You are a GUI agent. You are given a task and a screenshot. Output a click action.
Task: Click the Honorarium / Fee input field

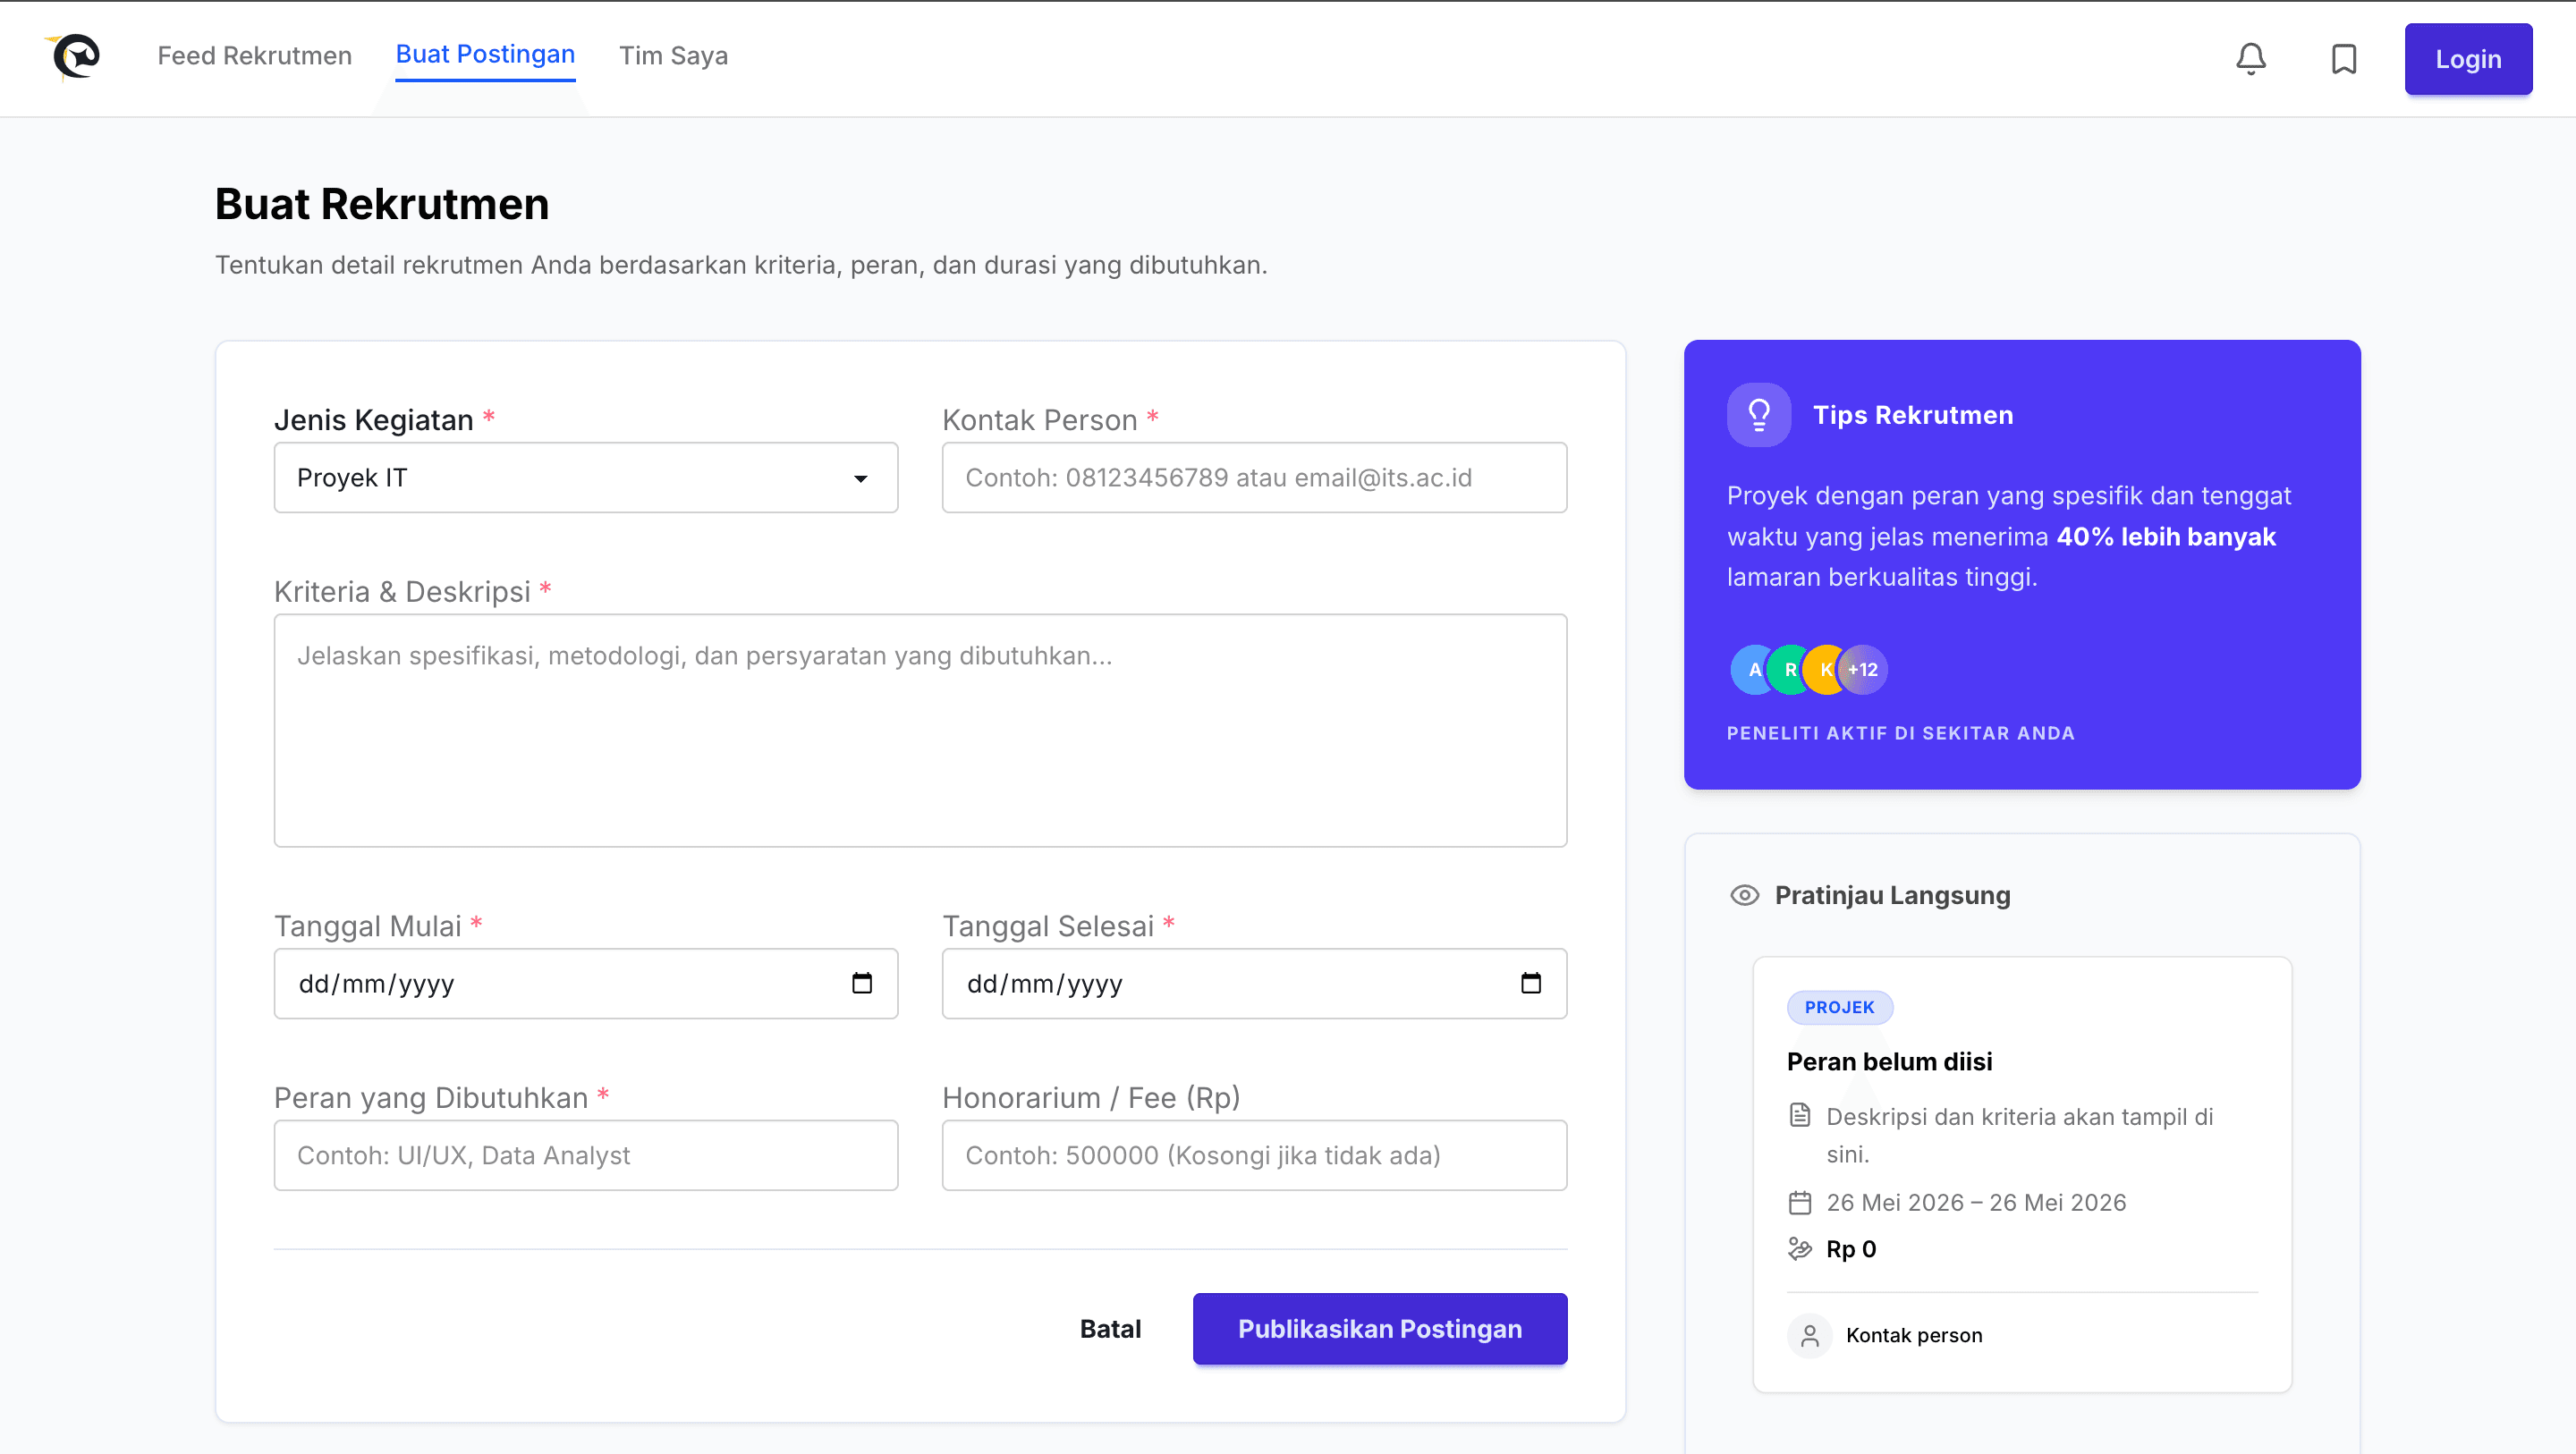pos(1254,1155)
